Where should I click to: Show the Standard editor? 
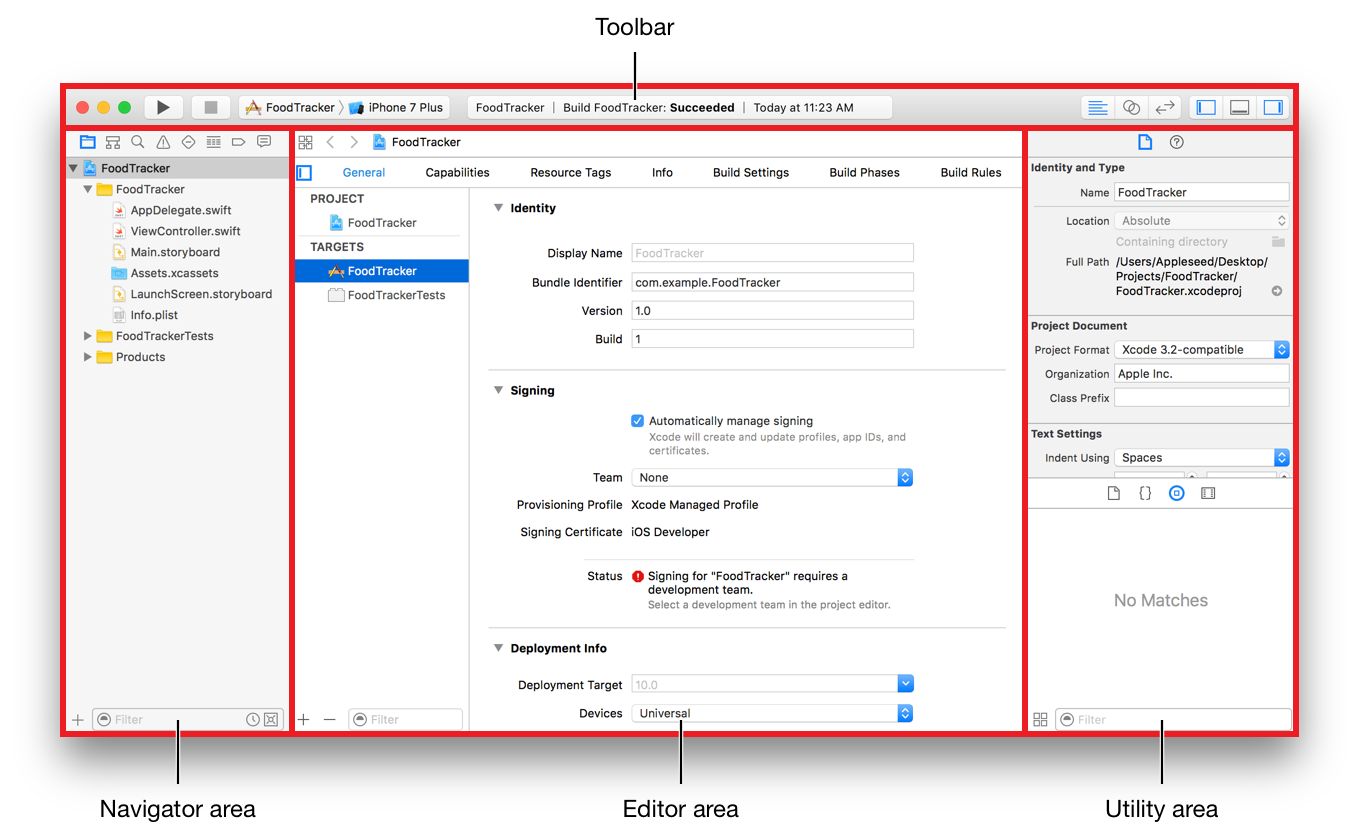1098,107
